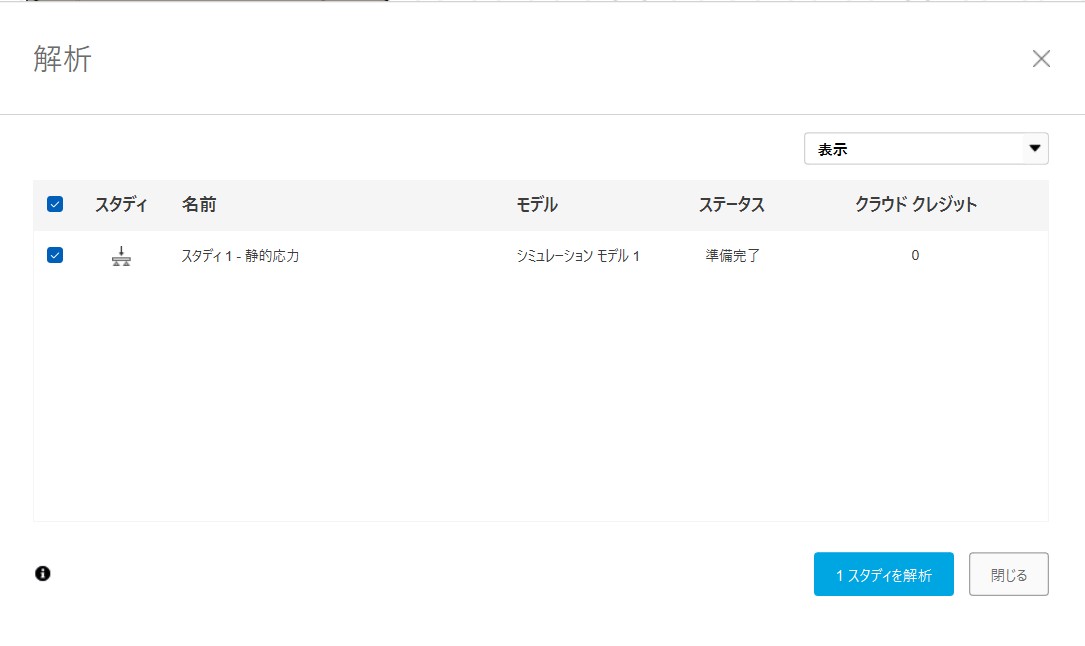Click the 閉じる button

pos(1009,574)
